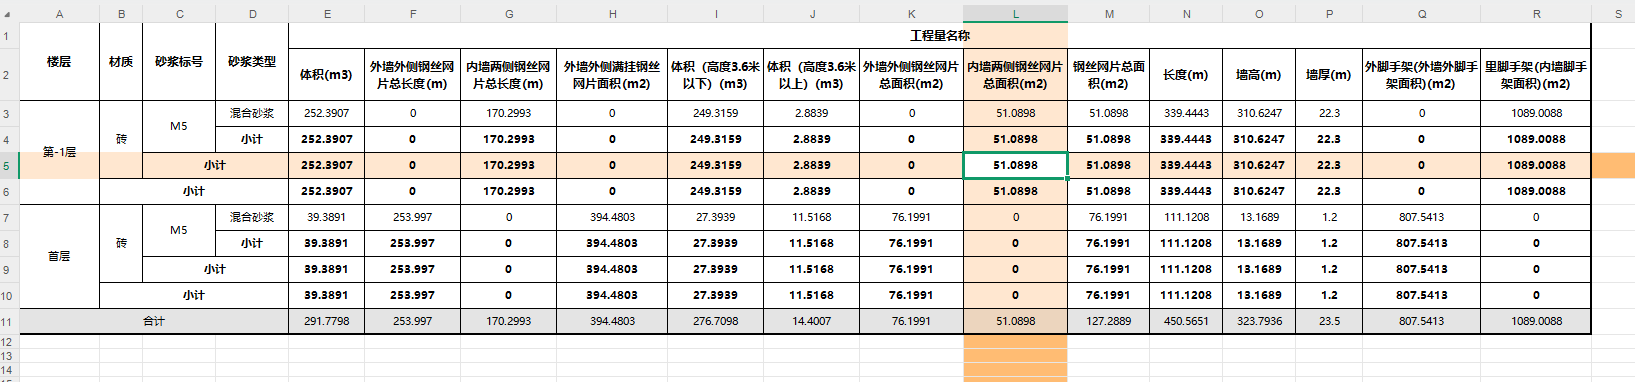Viewport: 1635px width, 382px height.
Task: Click the 外墙外侧满挂钢丝网片面积(m2) header cell
Action: 612,75
